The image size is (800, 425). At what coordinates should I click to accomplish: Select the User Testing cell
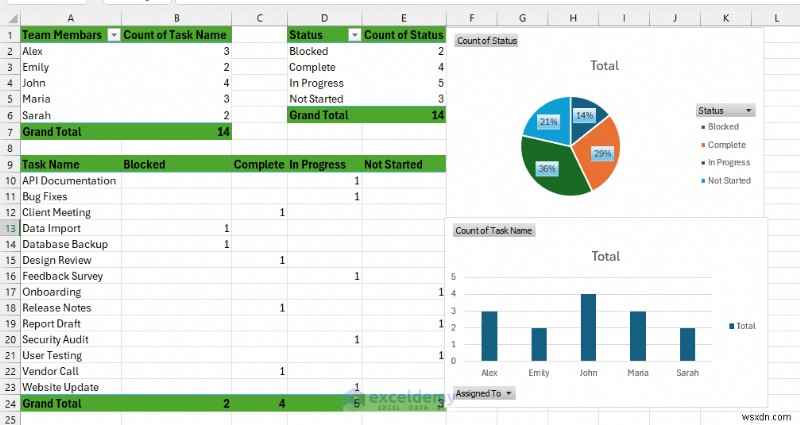pos(71,355)
